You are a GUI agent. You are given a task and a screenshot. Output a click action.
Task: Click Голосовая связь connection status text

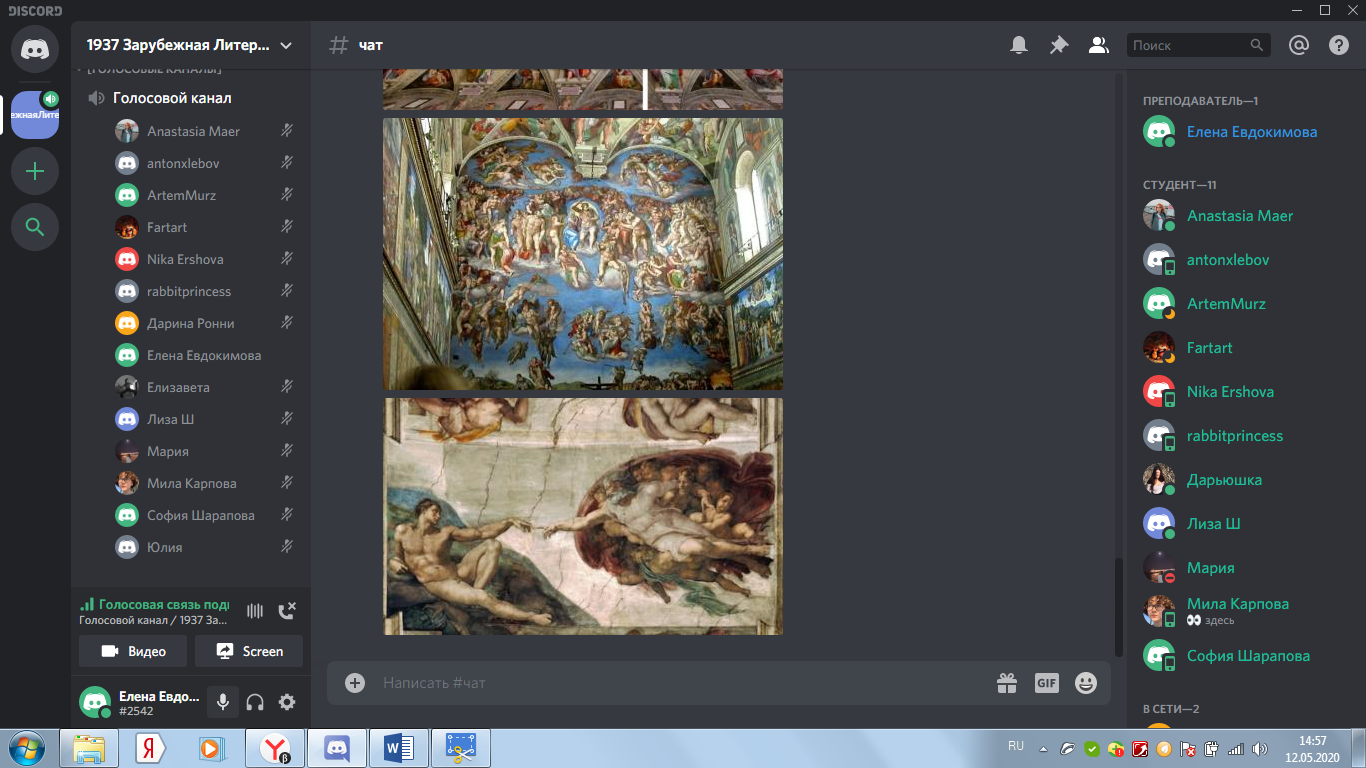point(164,604)
